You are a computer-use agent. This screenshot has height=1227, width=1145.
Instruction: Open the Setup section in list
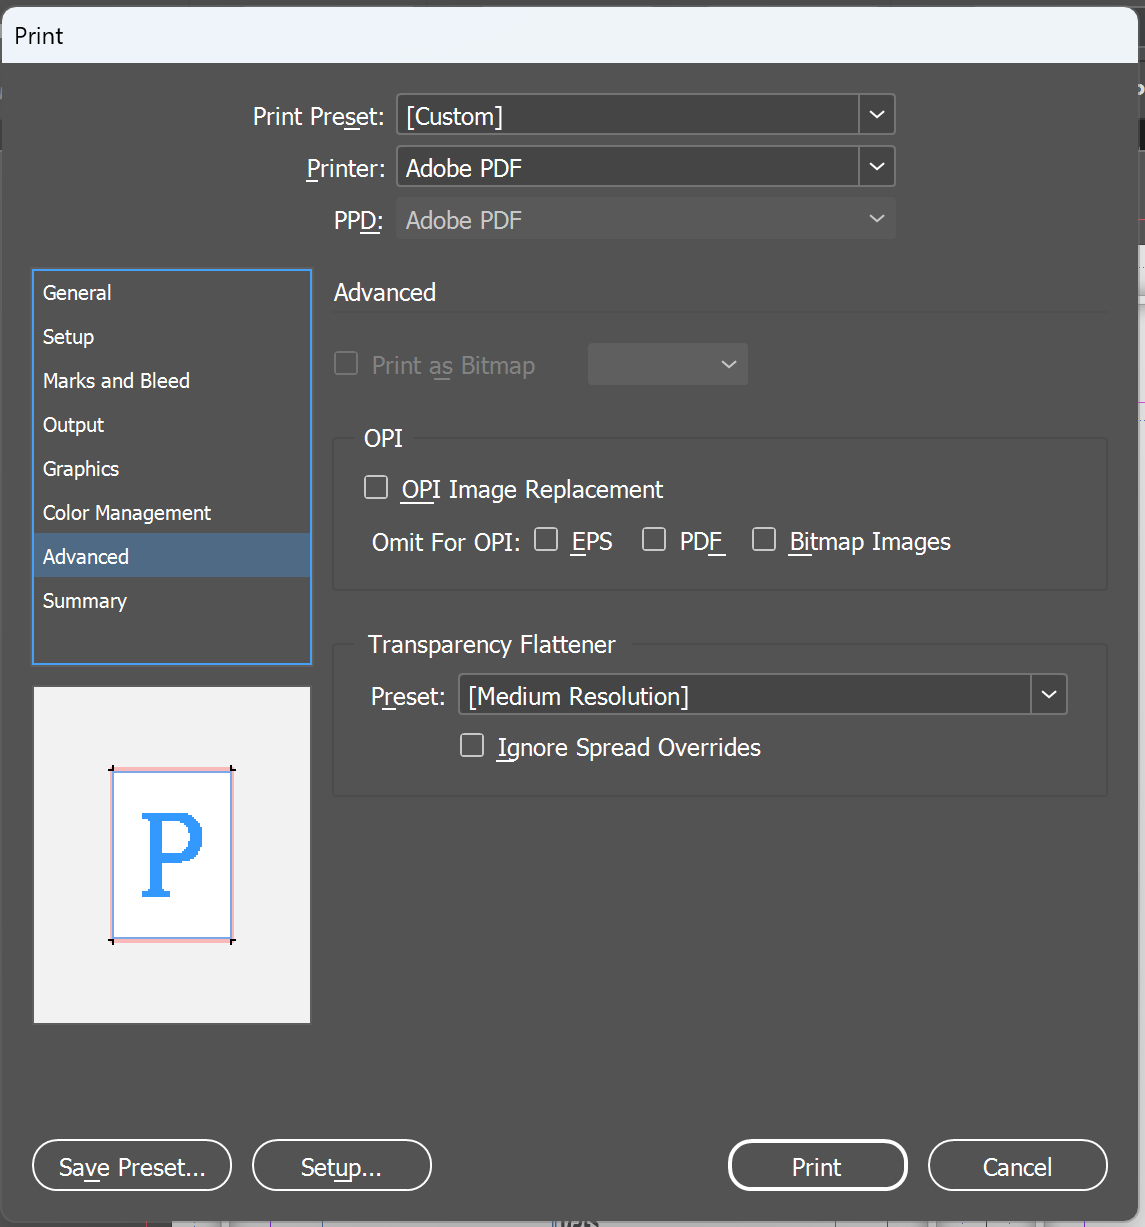click(x=68, y=337)
